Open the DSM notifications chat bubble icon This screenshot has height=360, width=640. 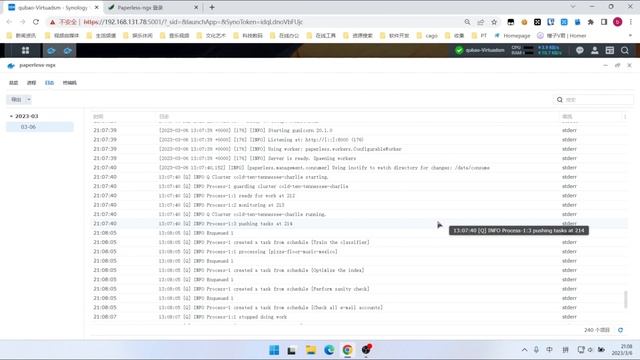point(580,50)
